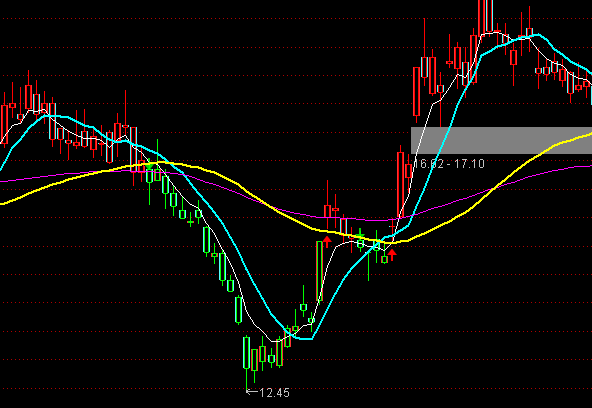Select the tall green rebound candle next to the red arrow

click(319, 271)
